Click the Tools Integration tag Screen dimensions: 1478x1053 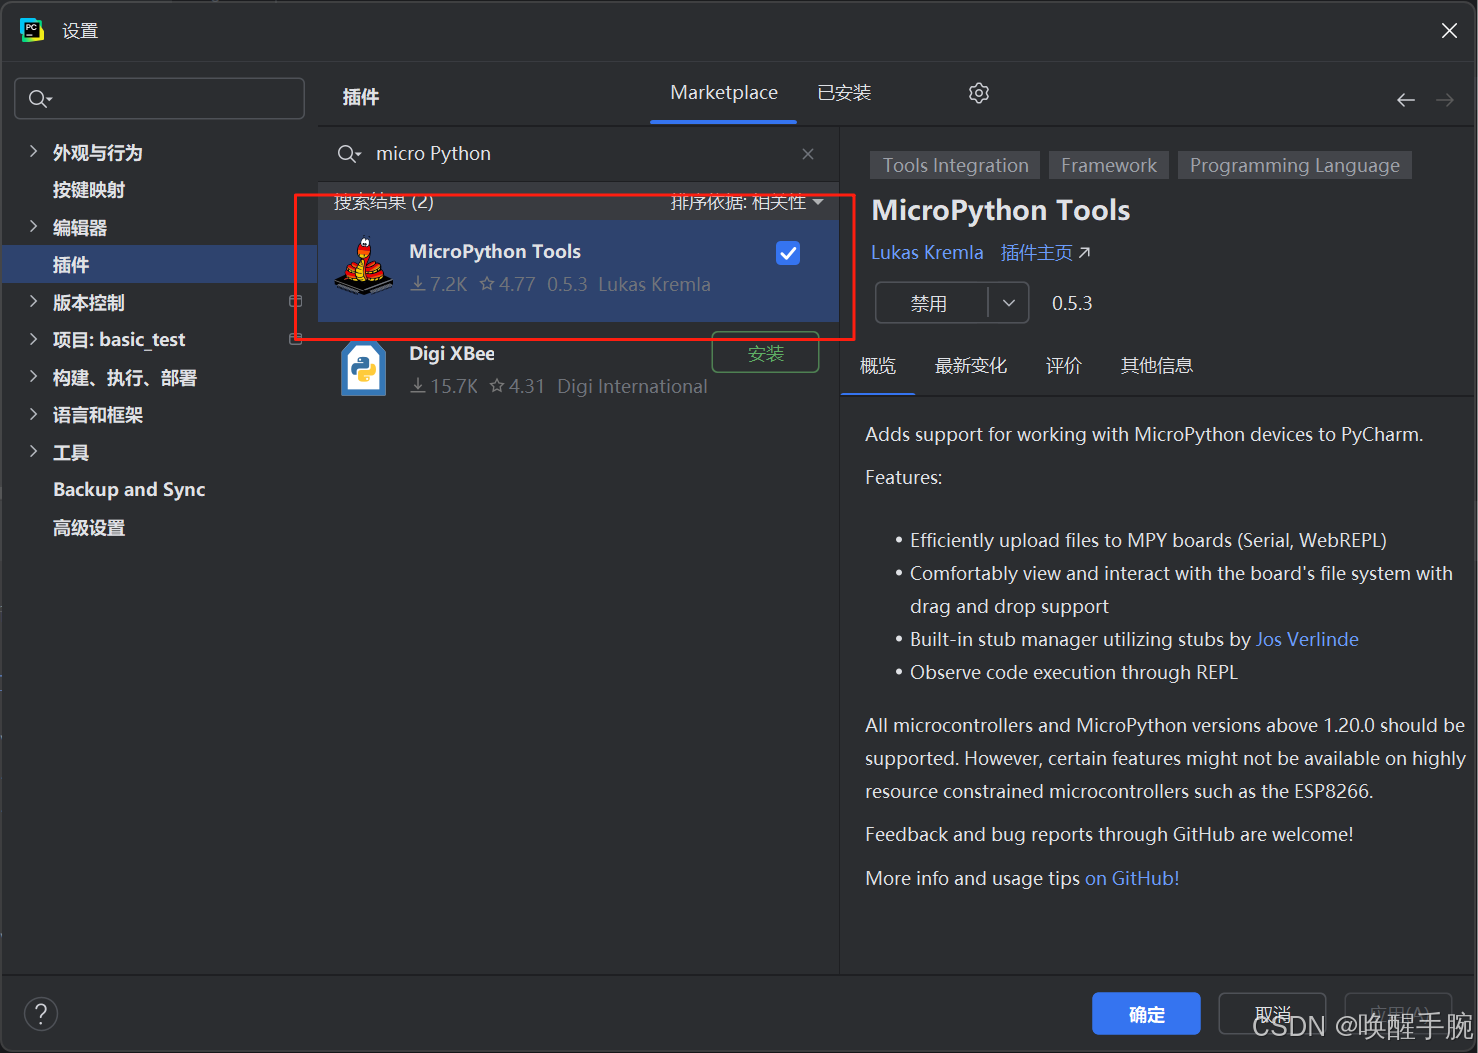point(955,165)
